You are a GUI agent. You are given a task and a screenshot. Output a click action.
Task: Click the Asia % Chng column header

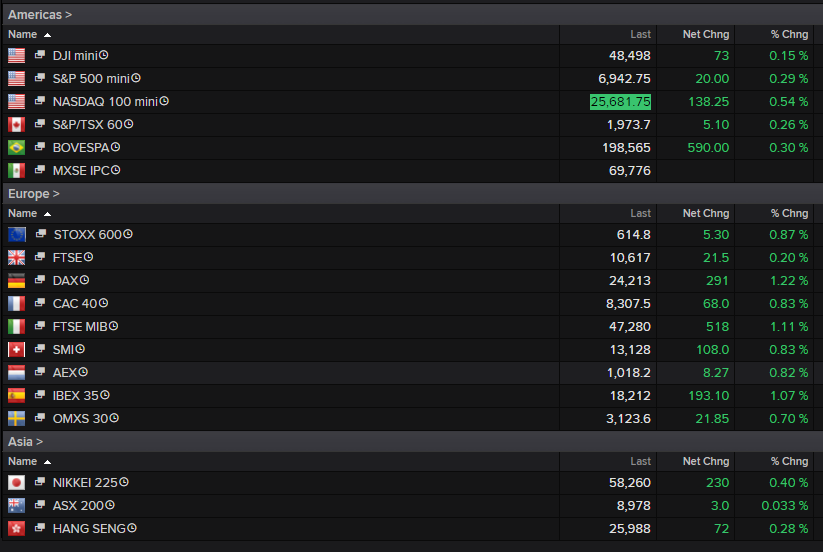789,462
